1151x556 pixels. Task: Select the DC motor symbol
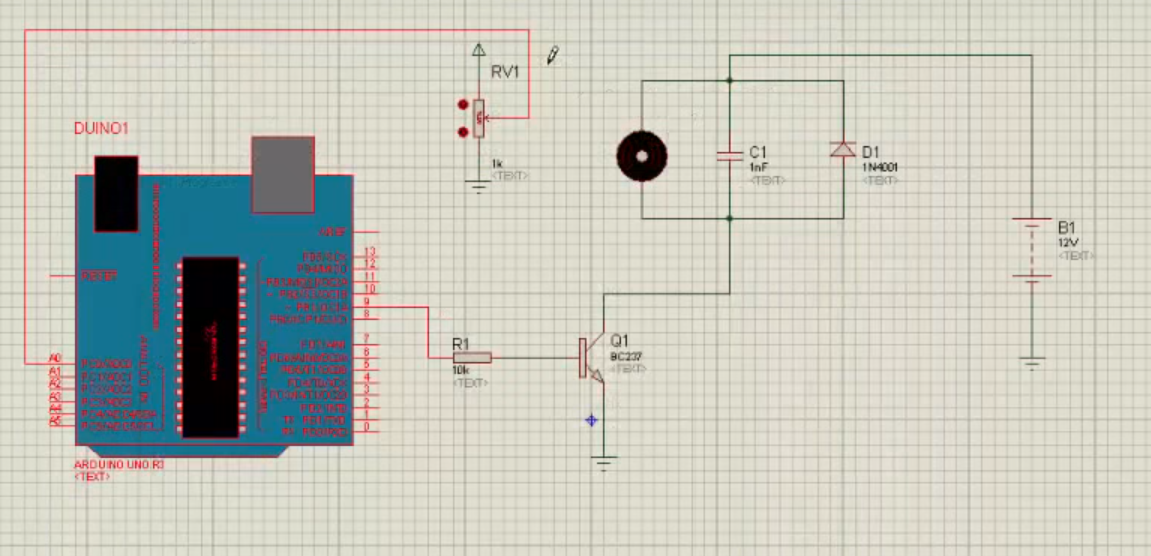pos(642,156)
